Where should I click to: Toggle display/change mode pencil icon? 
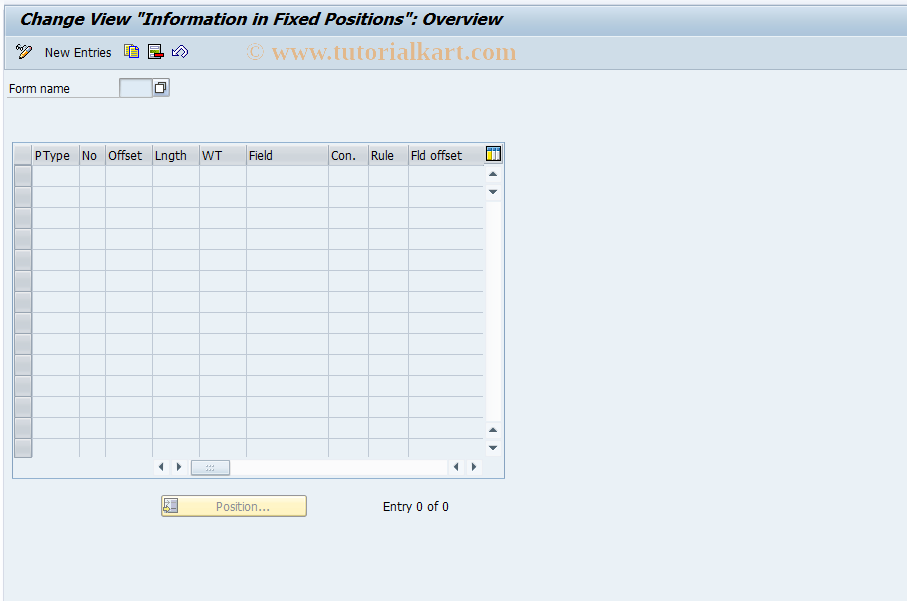click(24, 52)
